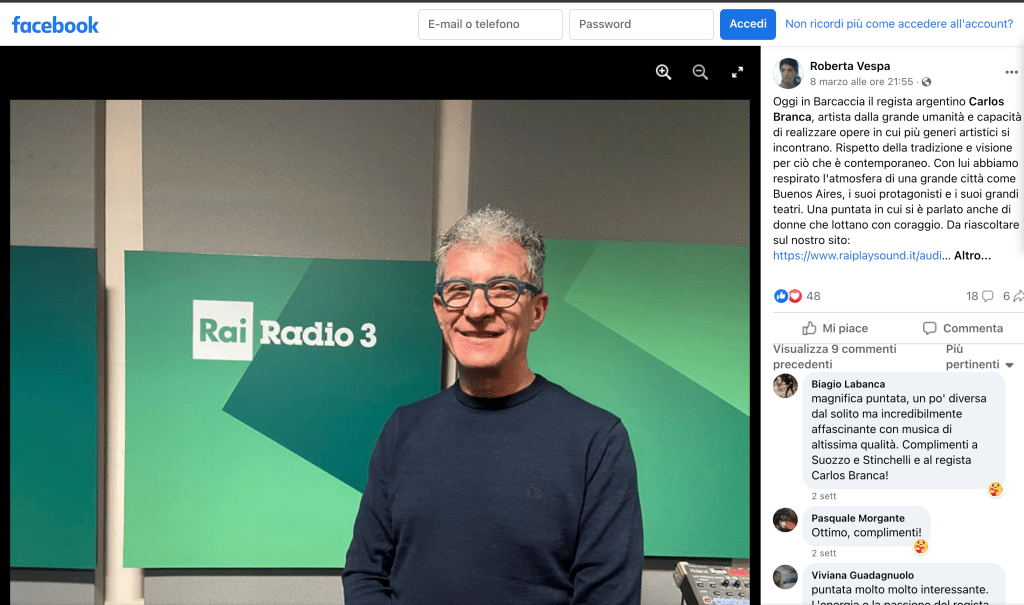Expand post text with Altro
Image resolution: width=1024 pixels, height=605 pixels.
tap(972, 256)
